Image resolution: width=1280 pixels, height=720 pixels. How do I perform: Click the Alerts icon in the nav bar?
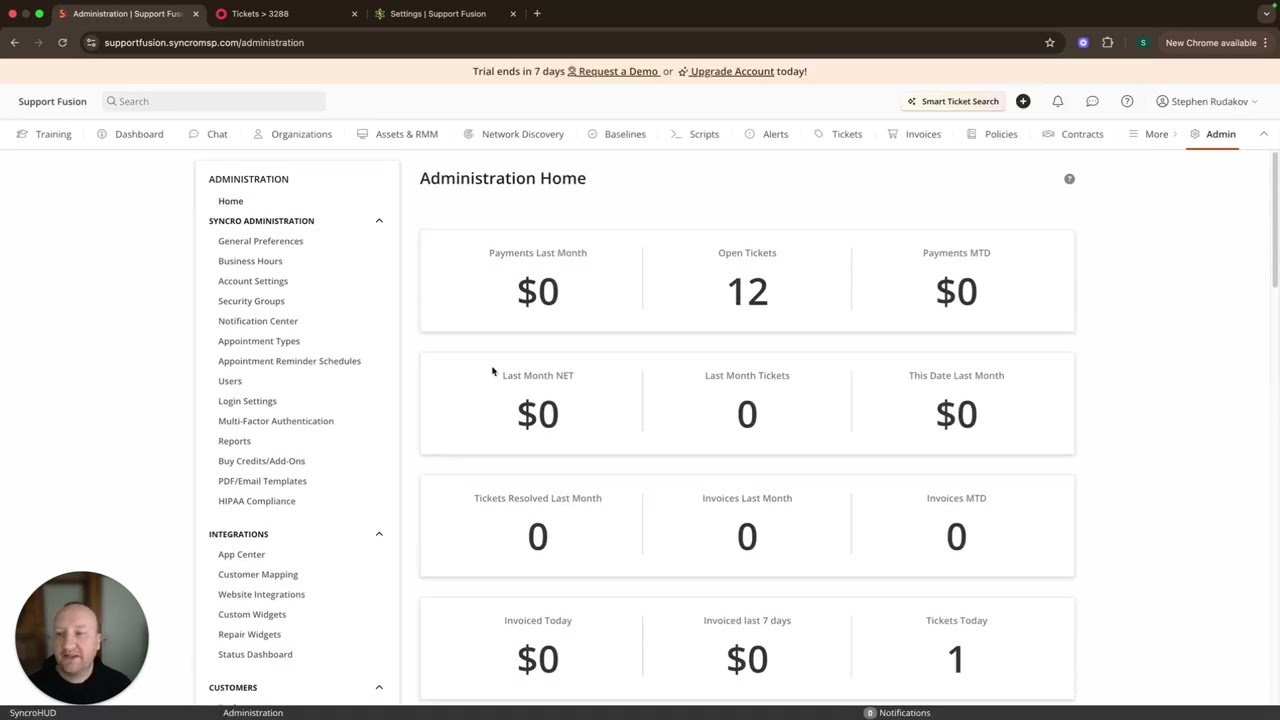tap(749, 134)
